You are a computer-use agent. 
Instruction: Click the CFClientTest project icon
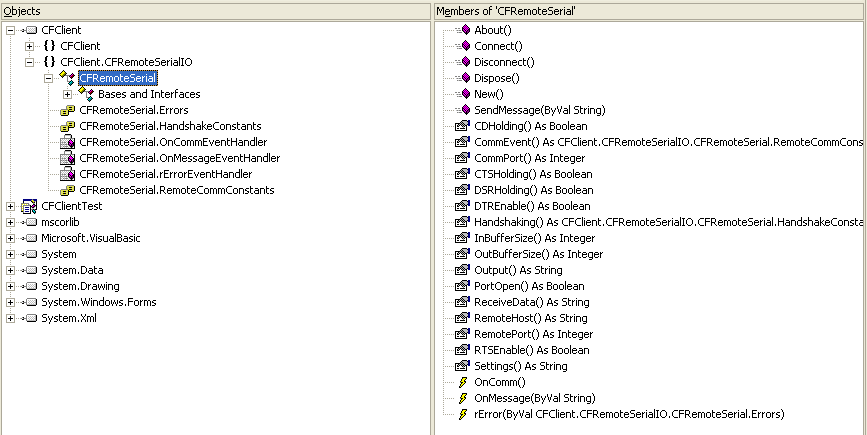coord(29,206)
